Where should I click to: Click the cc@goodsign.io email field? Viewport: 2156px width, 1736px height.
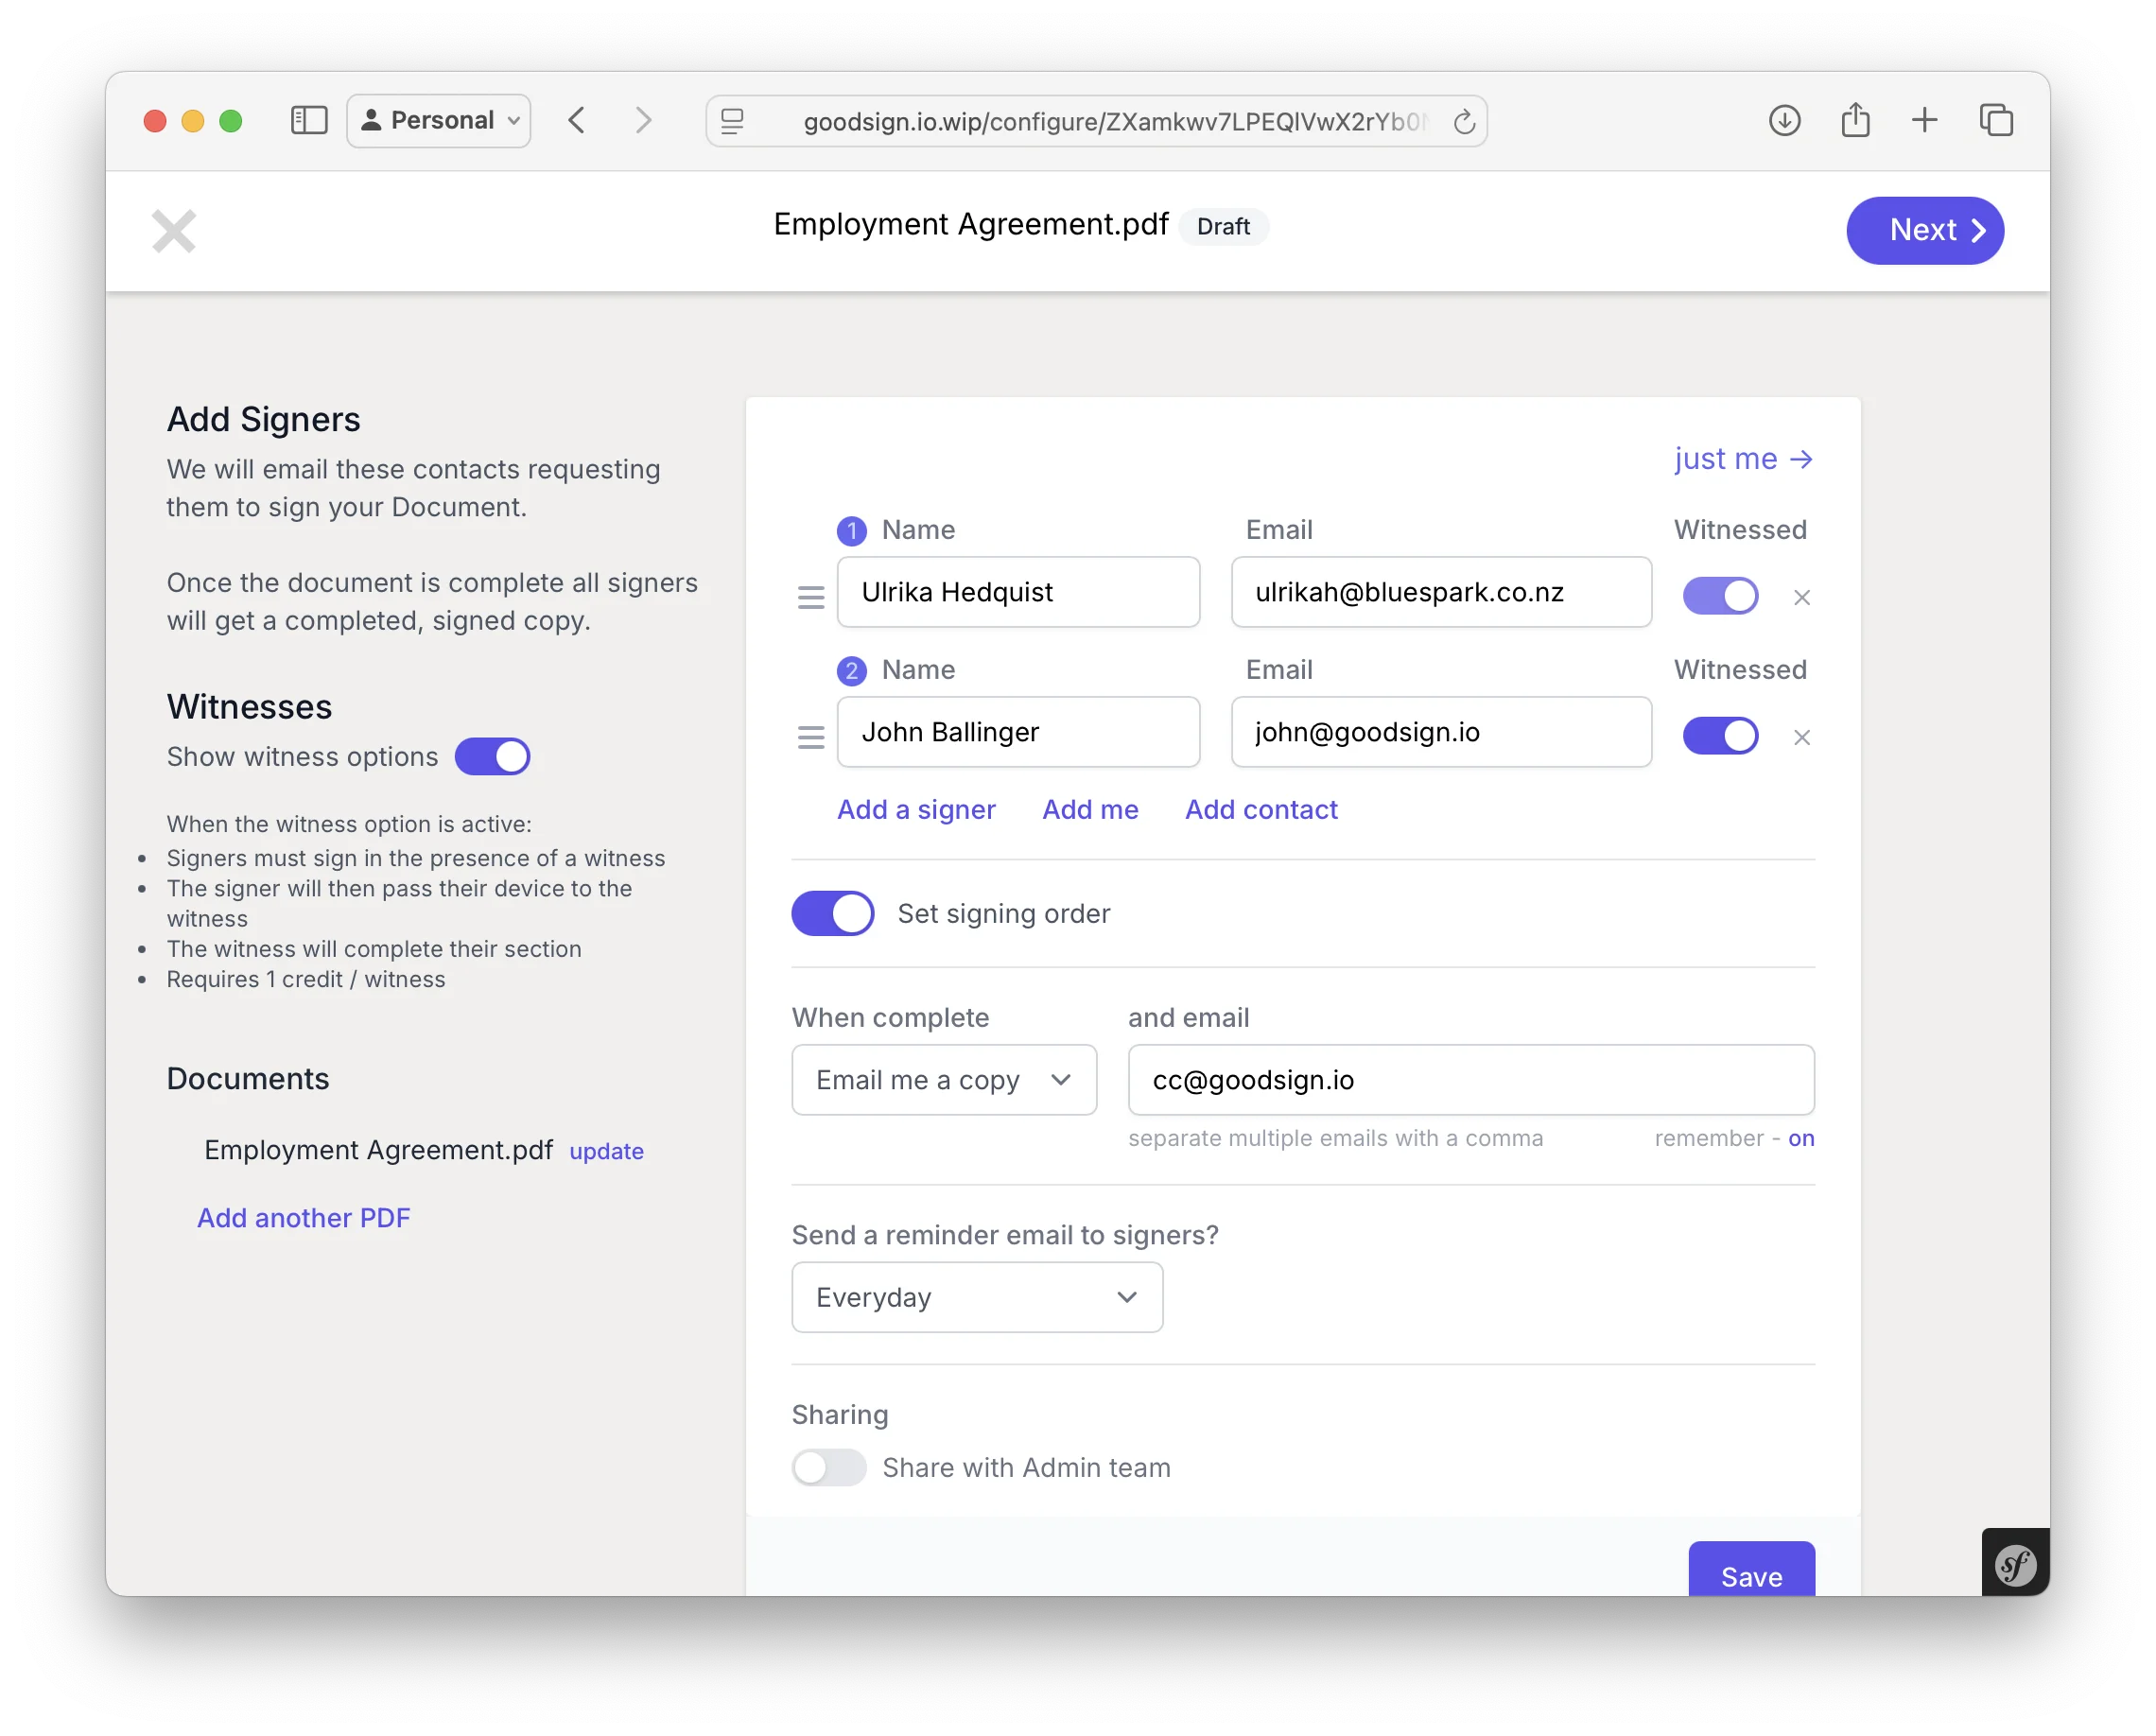(x=1470, y=1080)
